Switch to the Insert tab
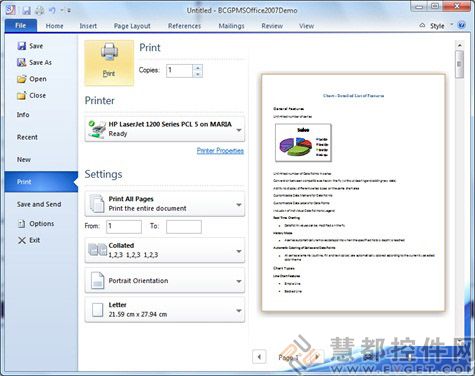475x376 pixels. pyautogui.click(x=88, y=26)
